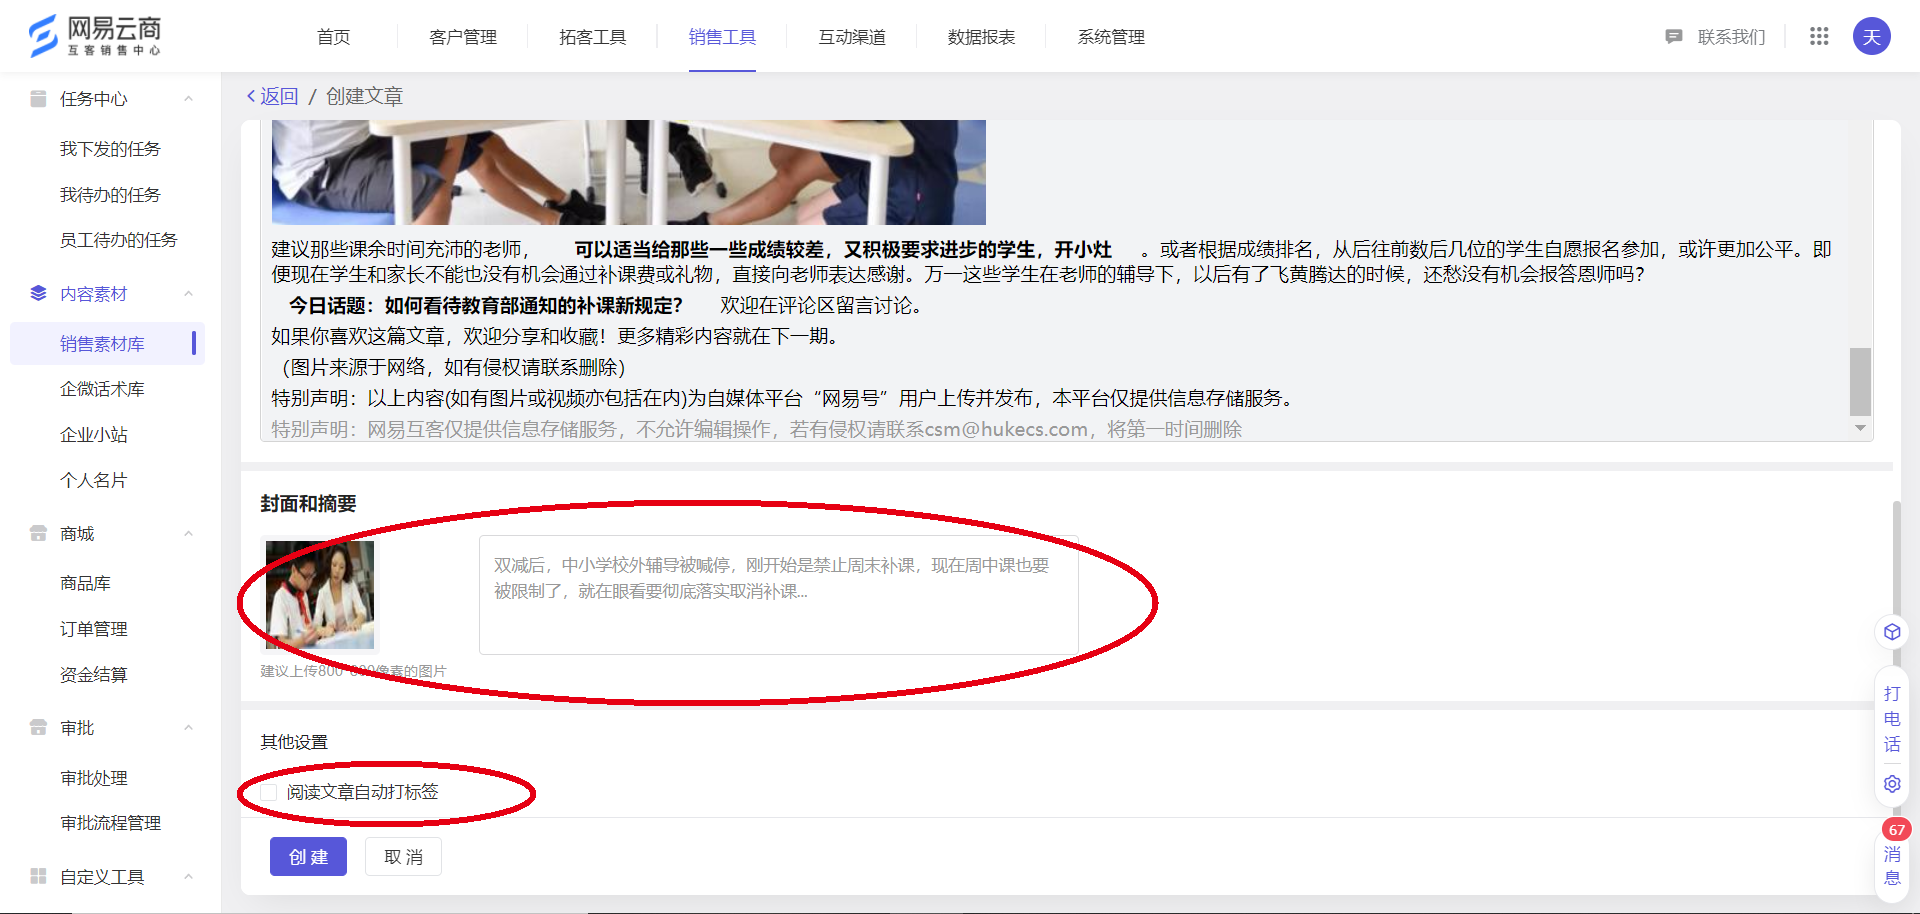Click the 今日话题 bold line in editor
The height and width of the screenshot is (914, 1920).
point(486,306)
